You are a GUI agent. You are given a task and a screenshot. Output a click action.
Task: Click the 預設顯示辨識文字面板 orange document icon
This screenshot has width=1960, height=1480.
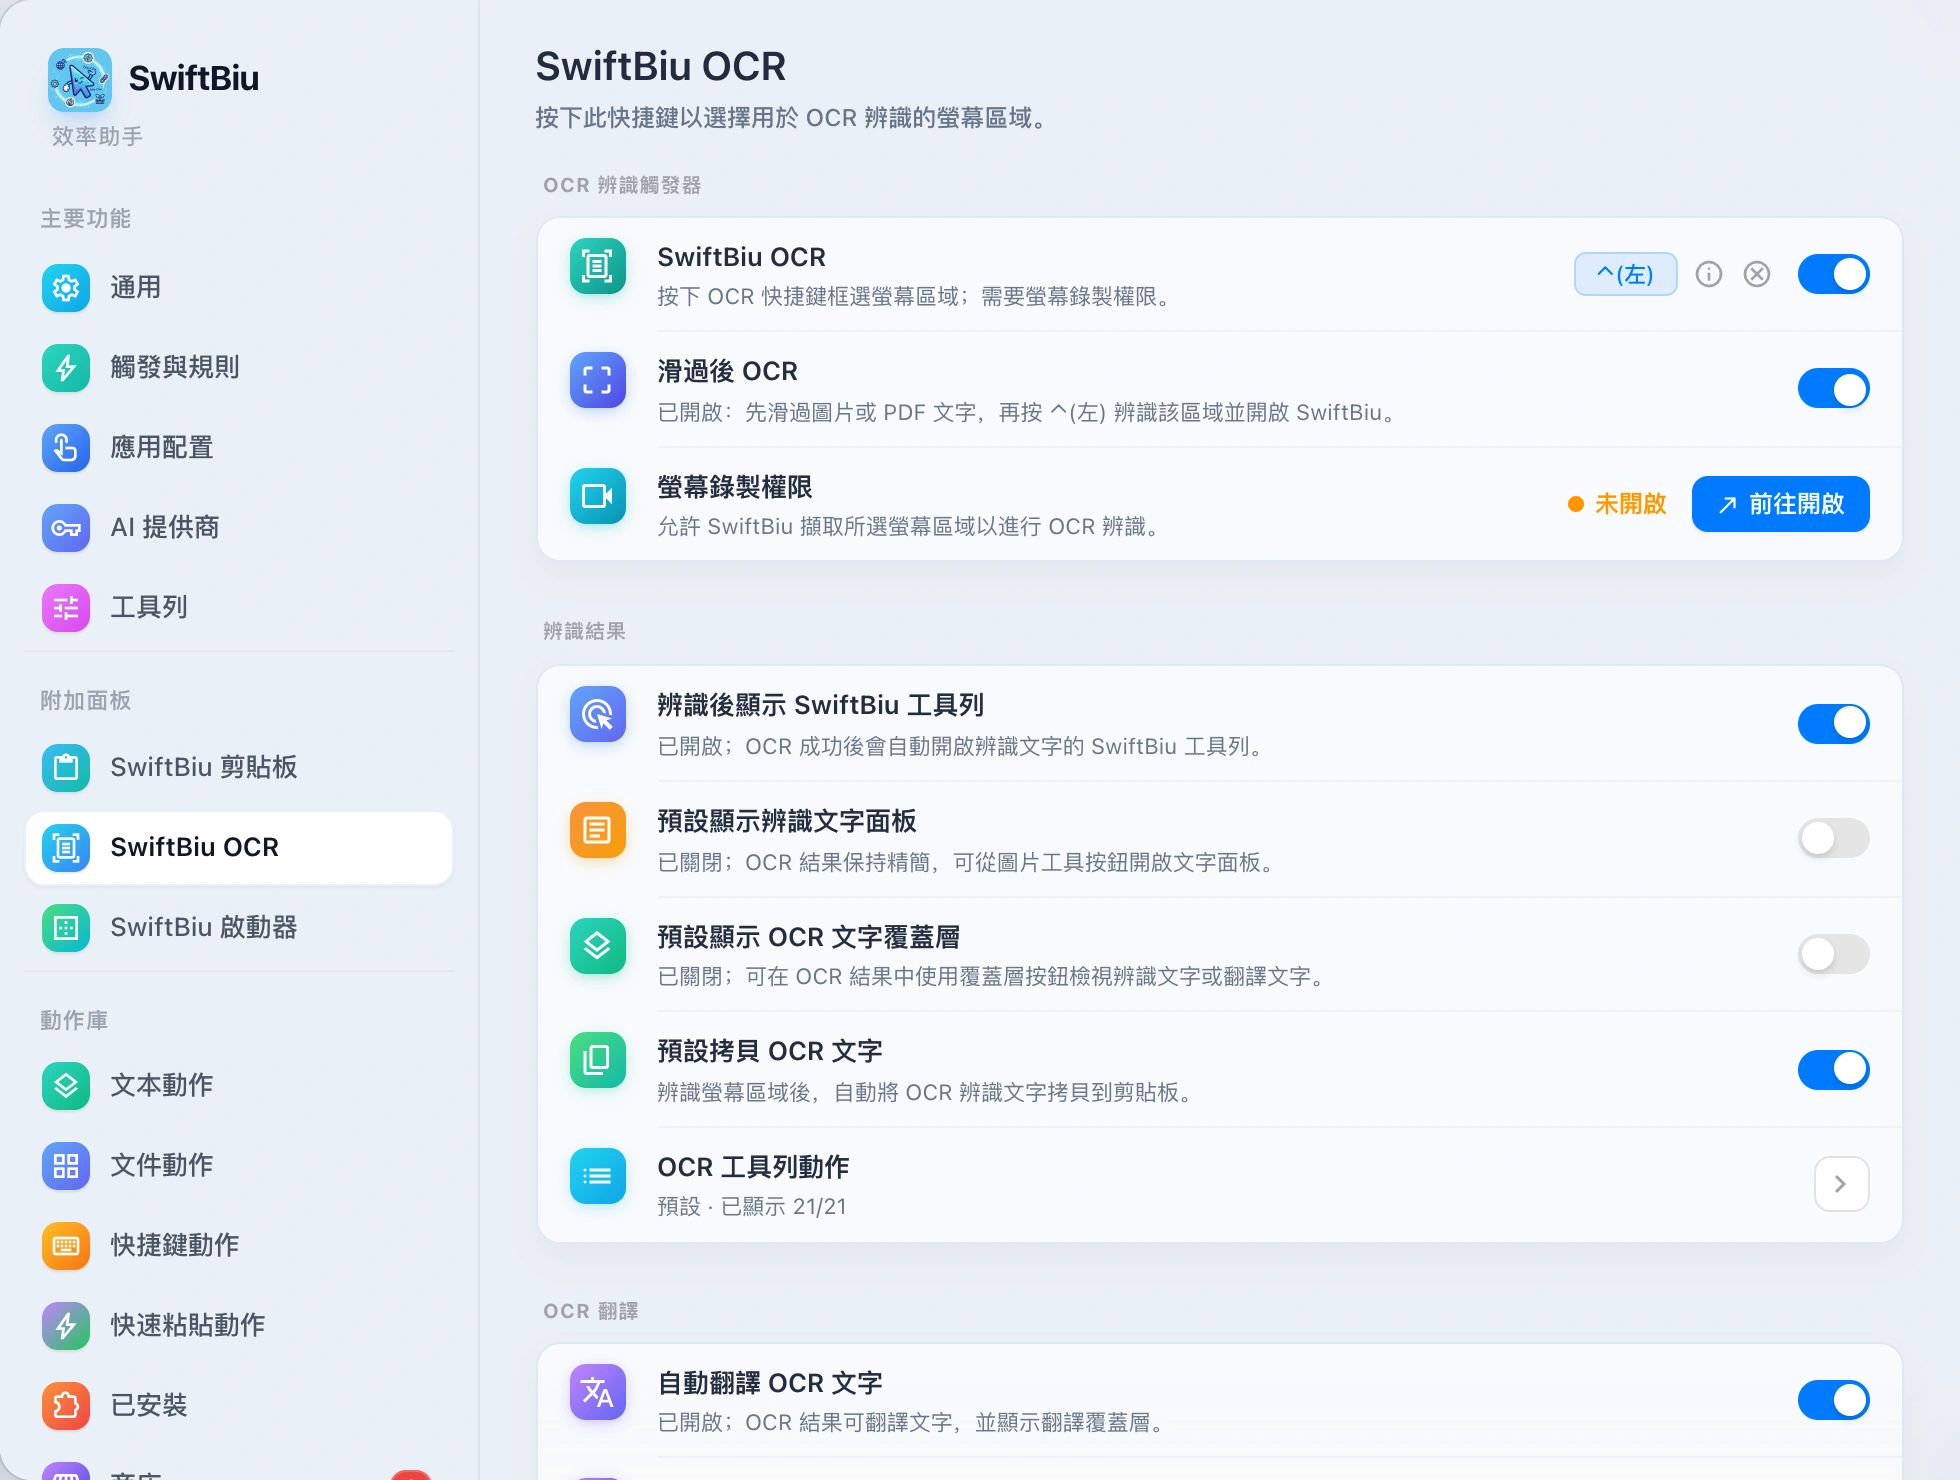coord(598,830)
